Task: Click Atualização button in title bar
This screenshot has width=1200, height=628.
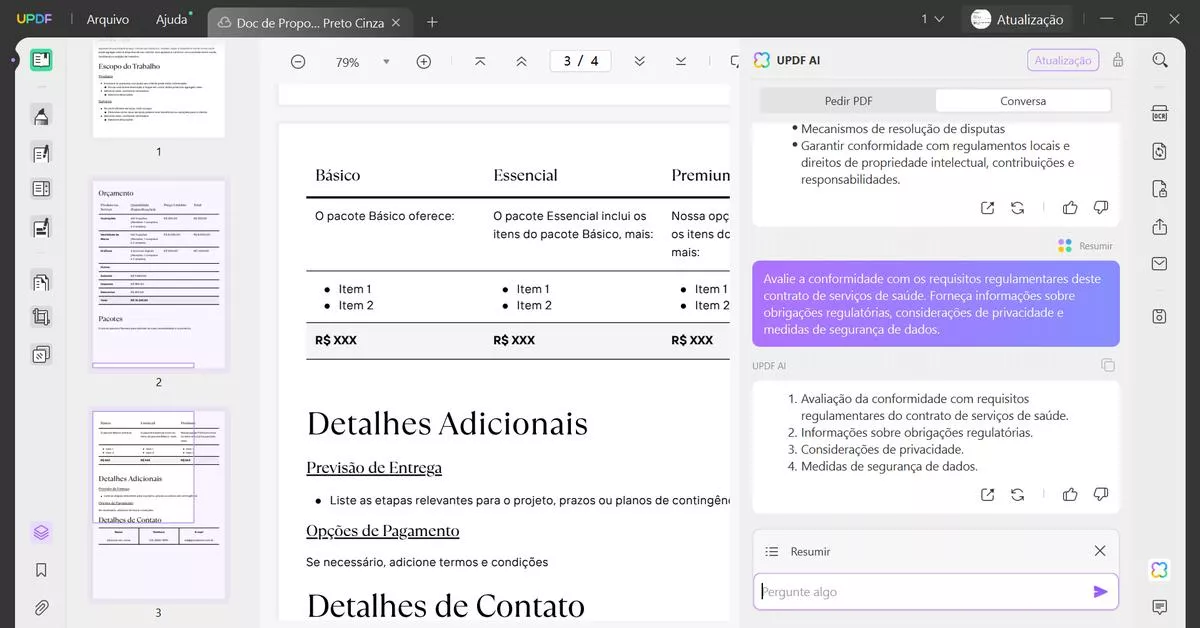Action: click(1017, 19)
